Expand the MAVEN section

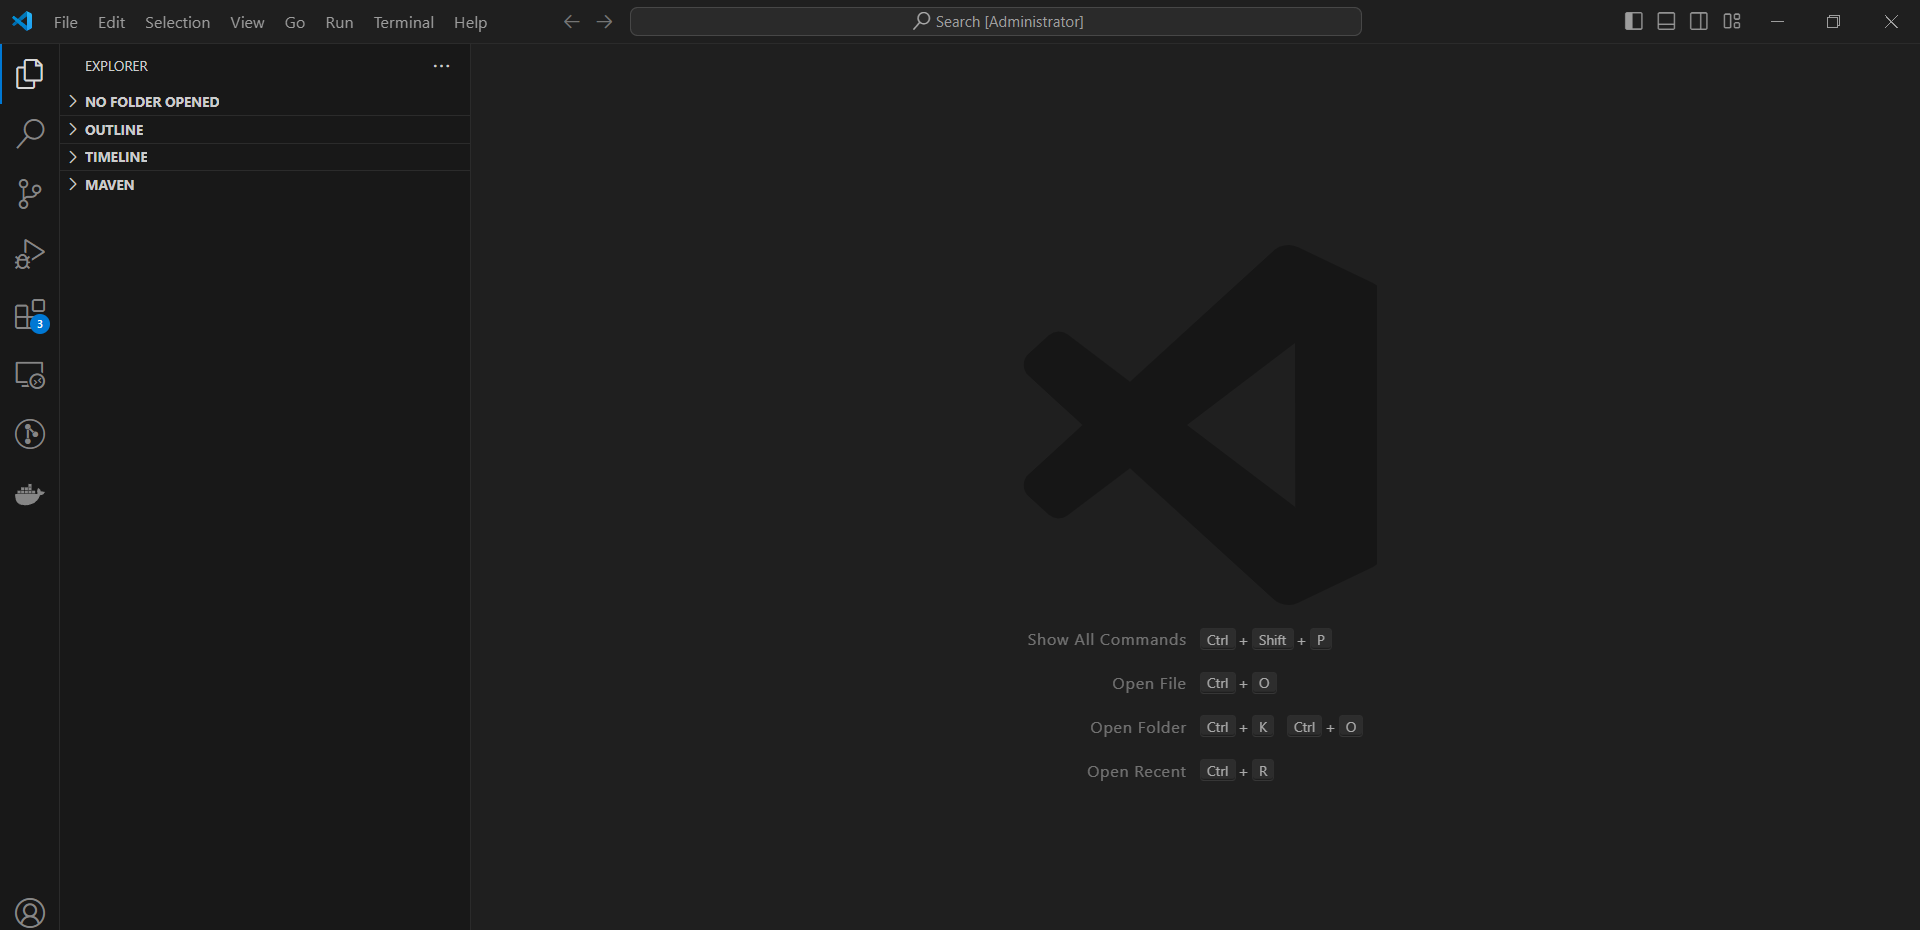pyautogui.click(x=265, y=185)
